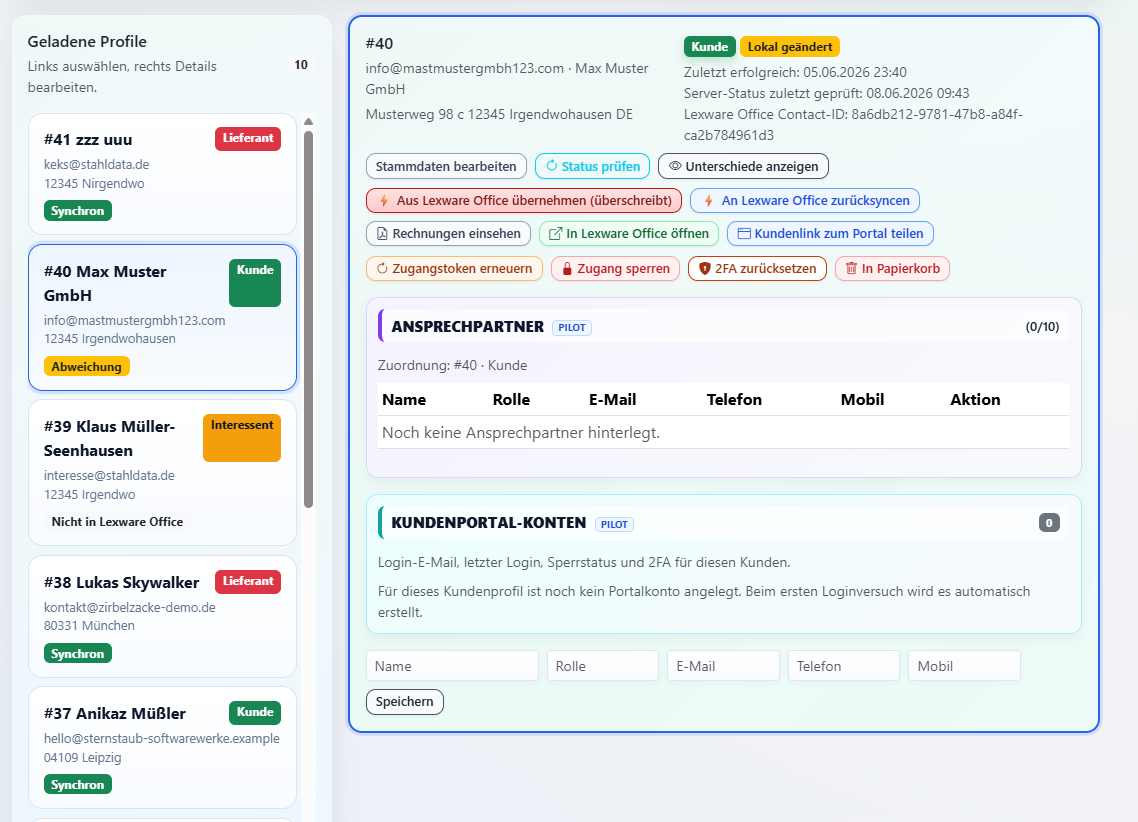Viewport: 1138px width, 822px height.
Task: Click Synchron badge on Anikaz Müßler card
Action: click(x=78, y=784)
